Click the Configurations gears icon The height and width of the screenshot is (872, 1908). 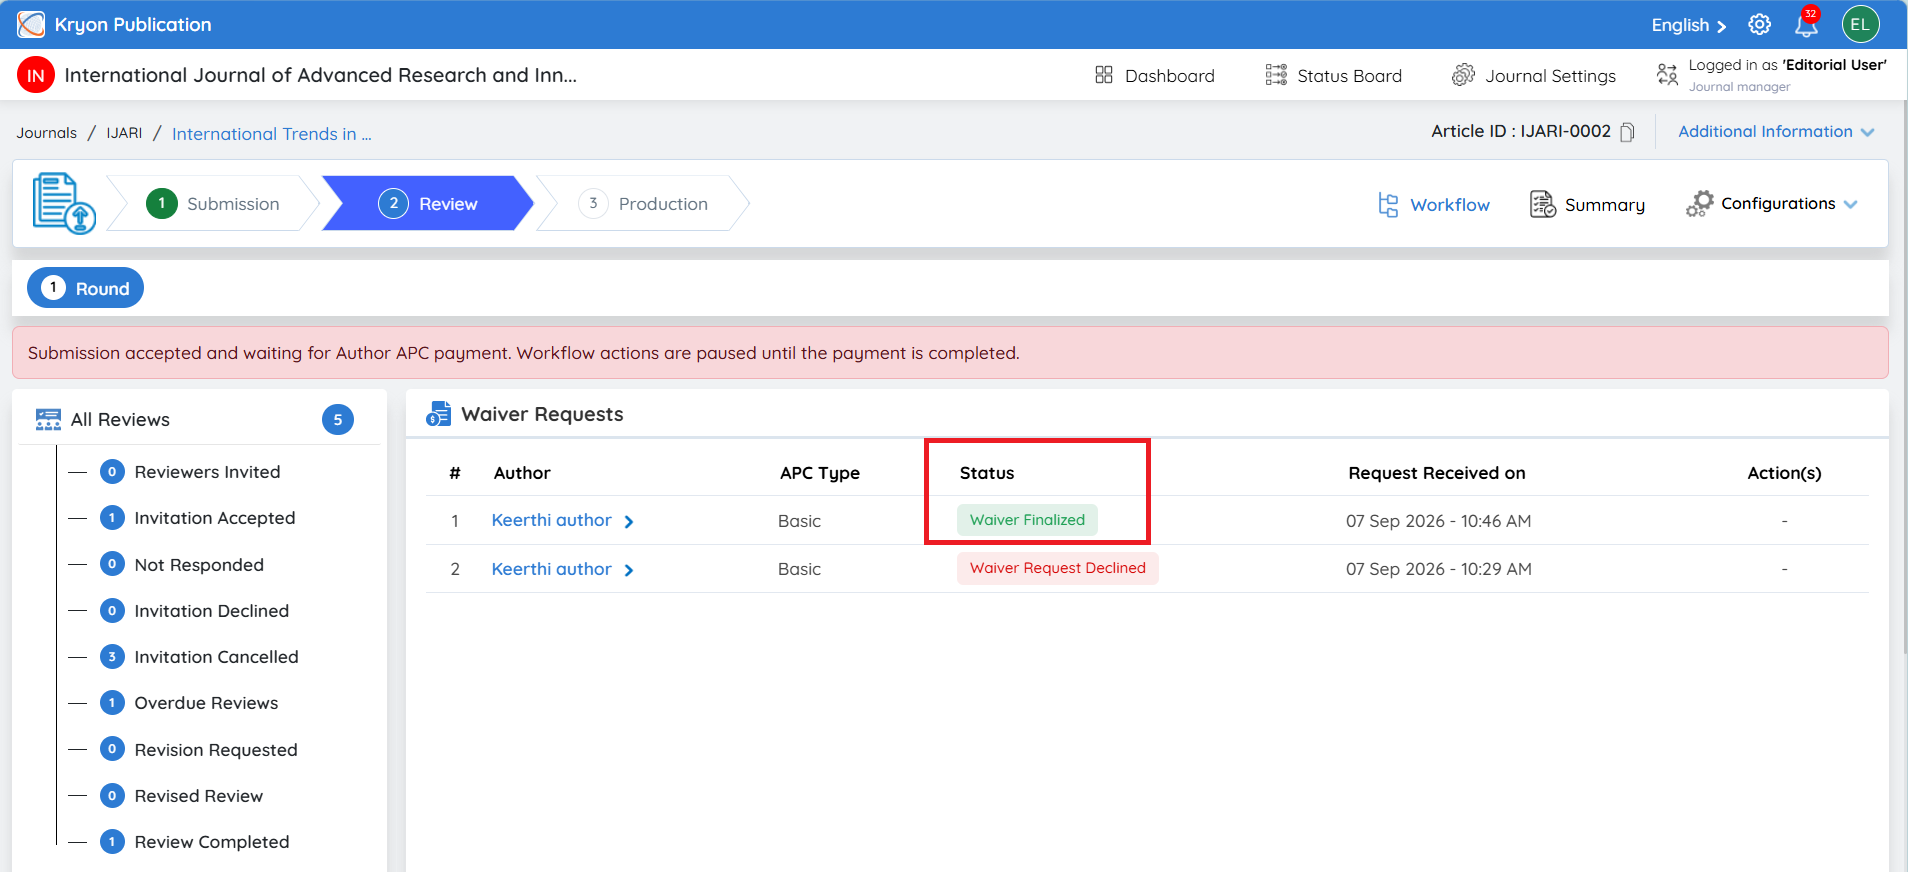pyautogui.click(x=1699, y=204)
